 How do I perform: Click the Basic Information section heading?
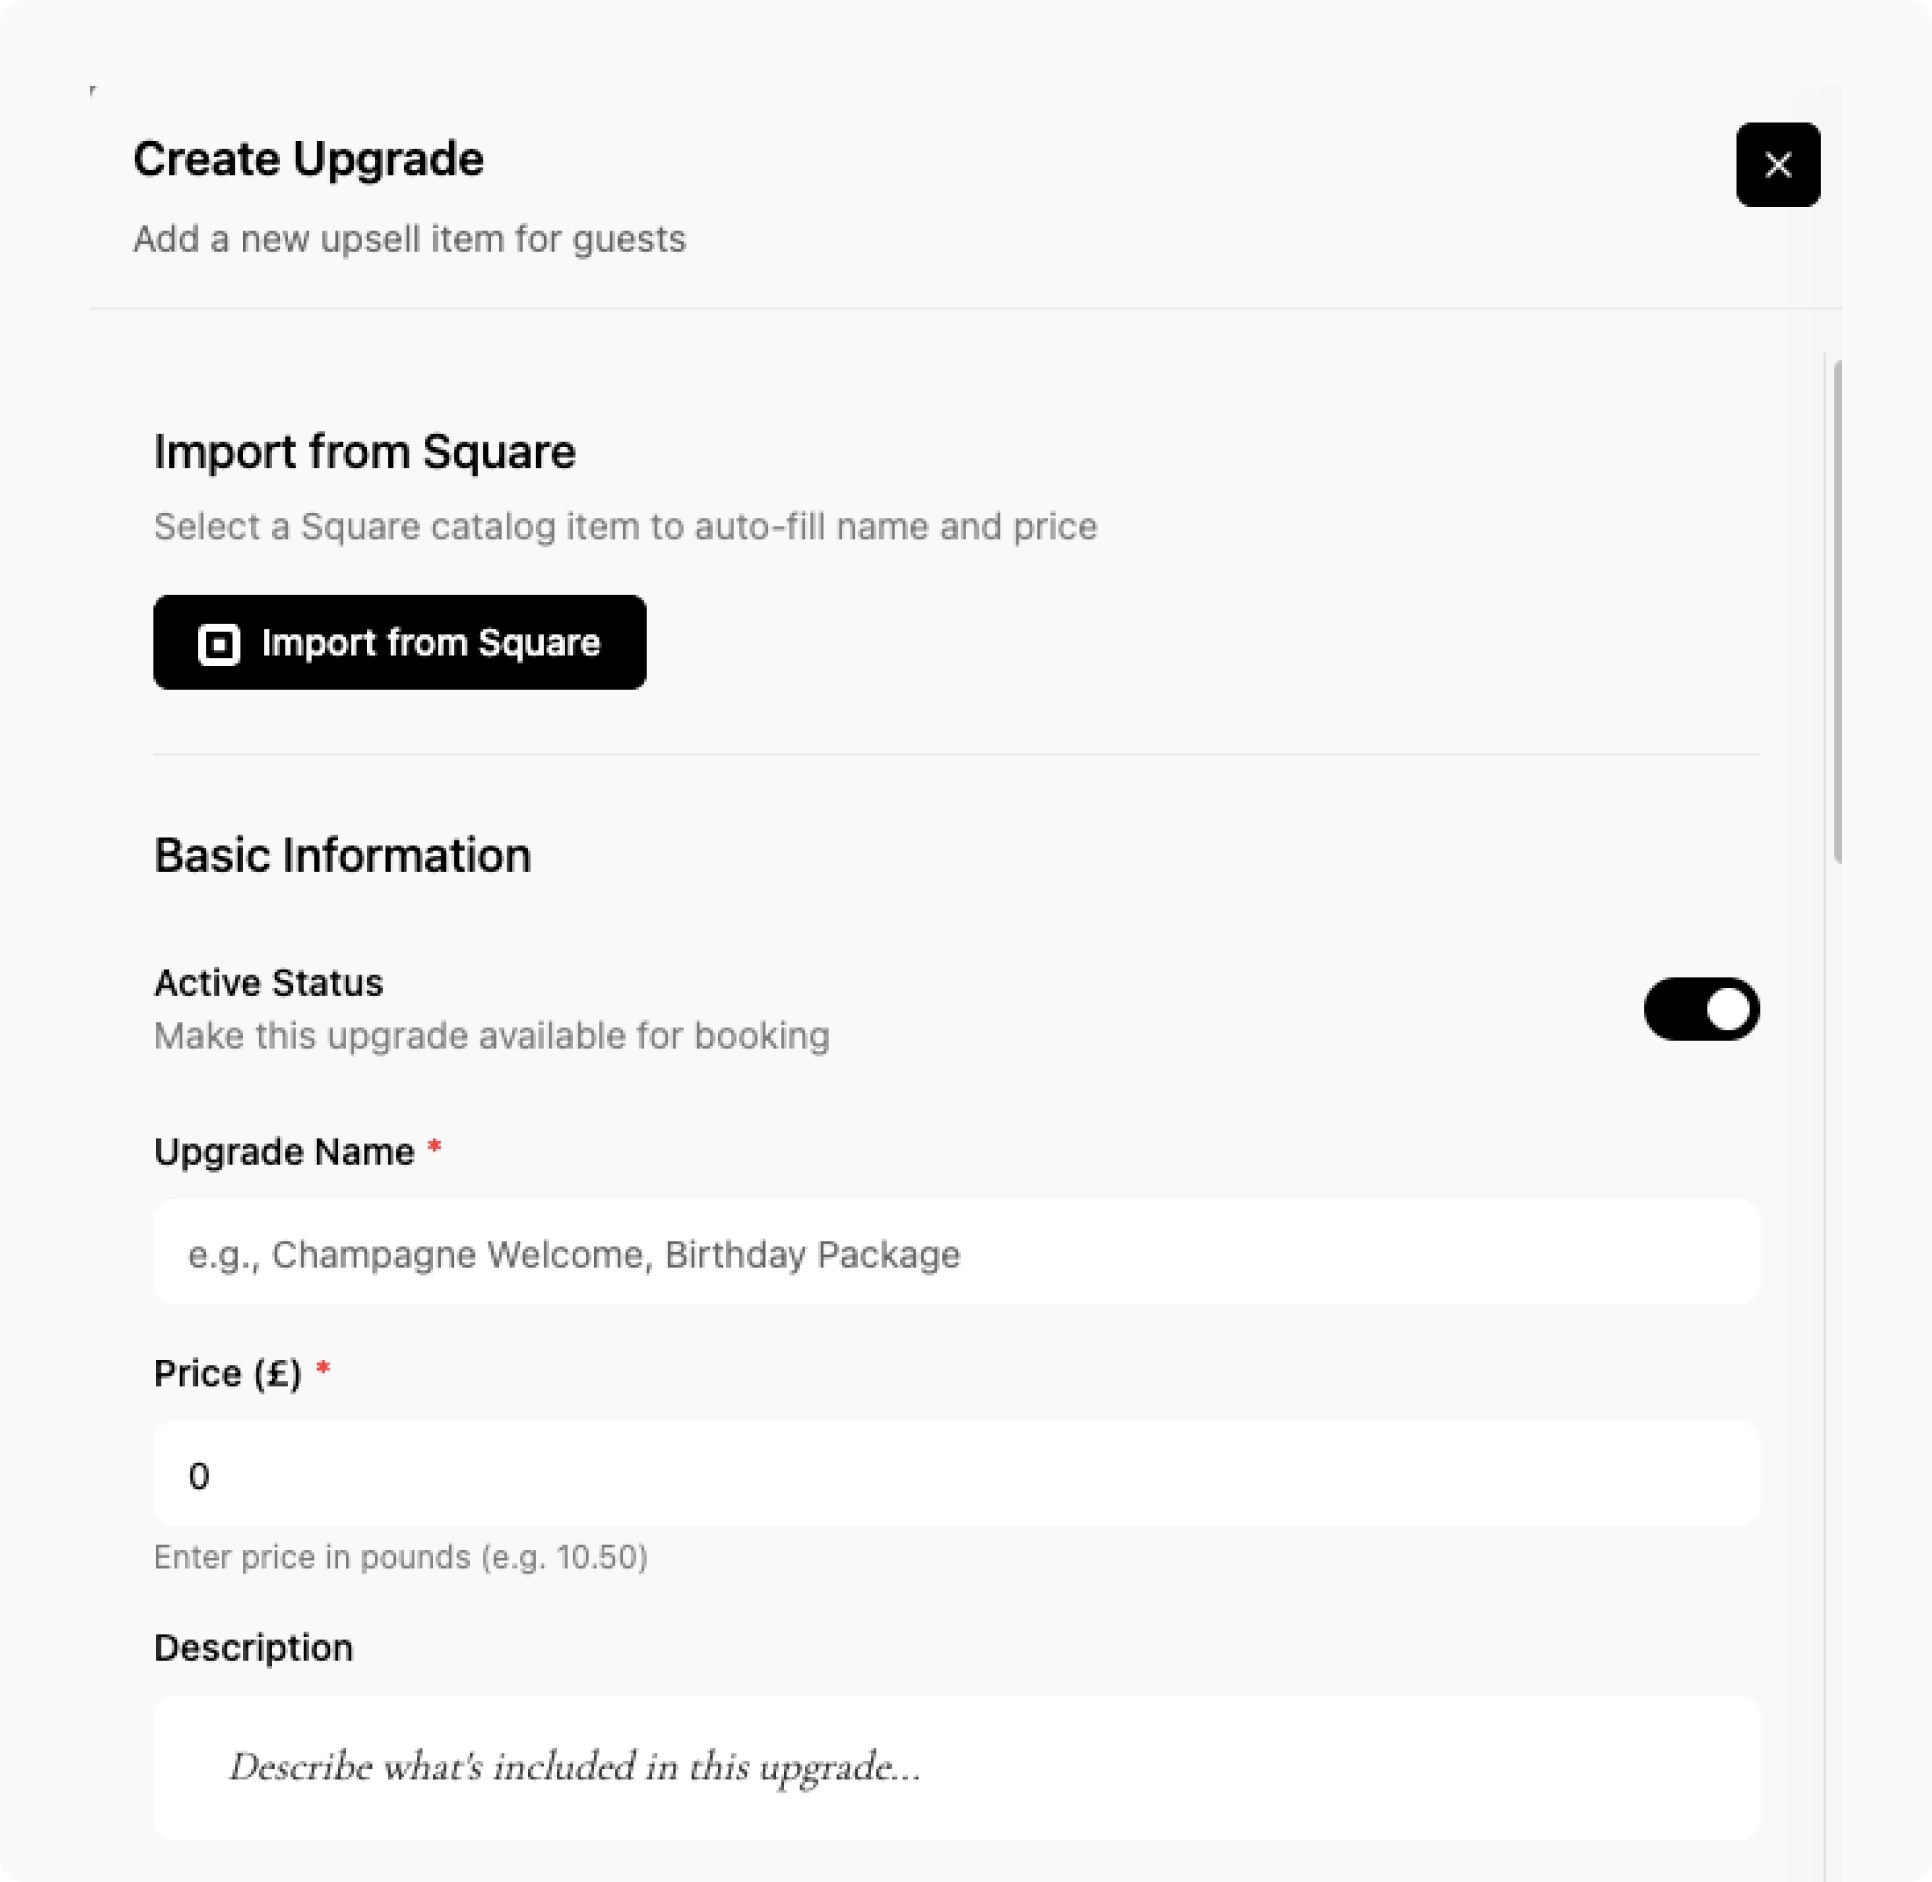tap(342, 856)
